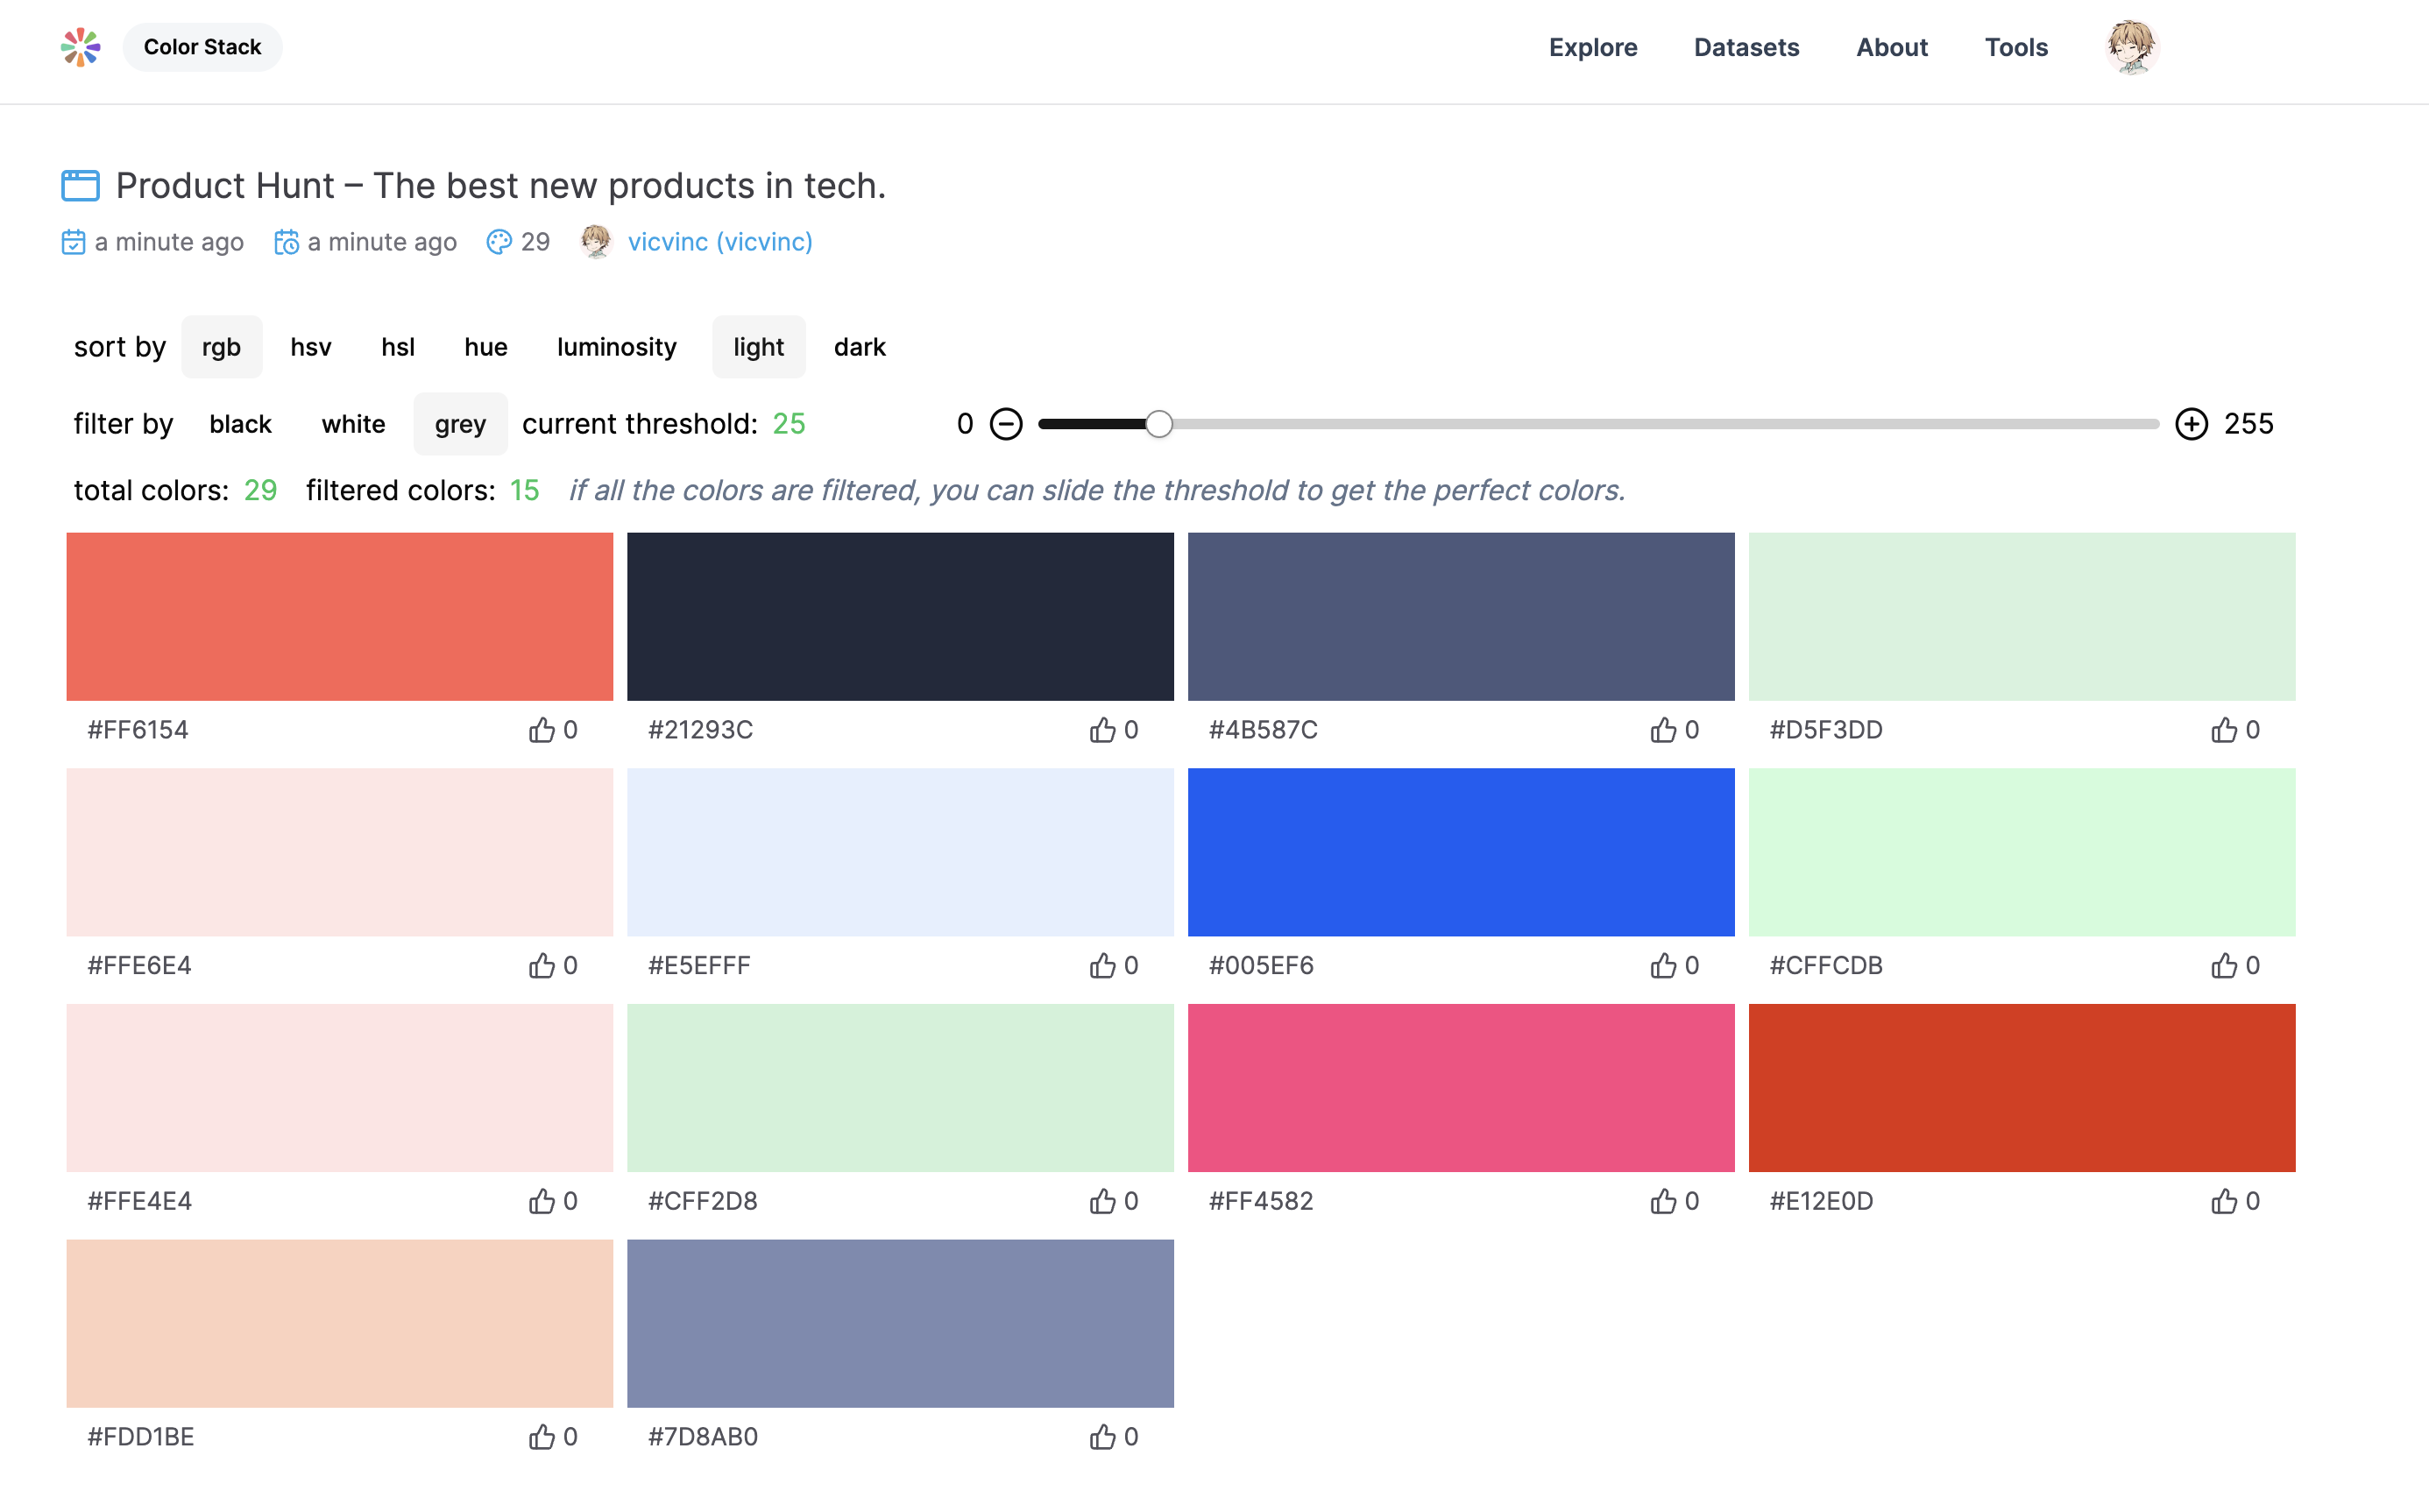Open the Datasets menu item
The width and height of the screenshot is (2429, 1512).
pyautogui.click(x=1746, y=47)
